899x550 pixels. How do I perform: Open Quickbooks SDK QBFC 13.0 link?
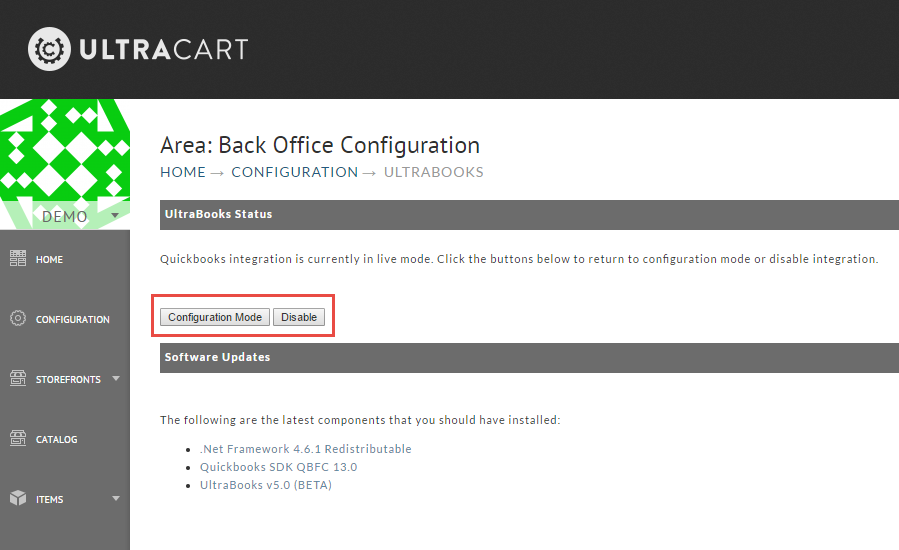pos(278,467)
